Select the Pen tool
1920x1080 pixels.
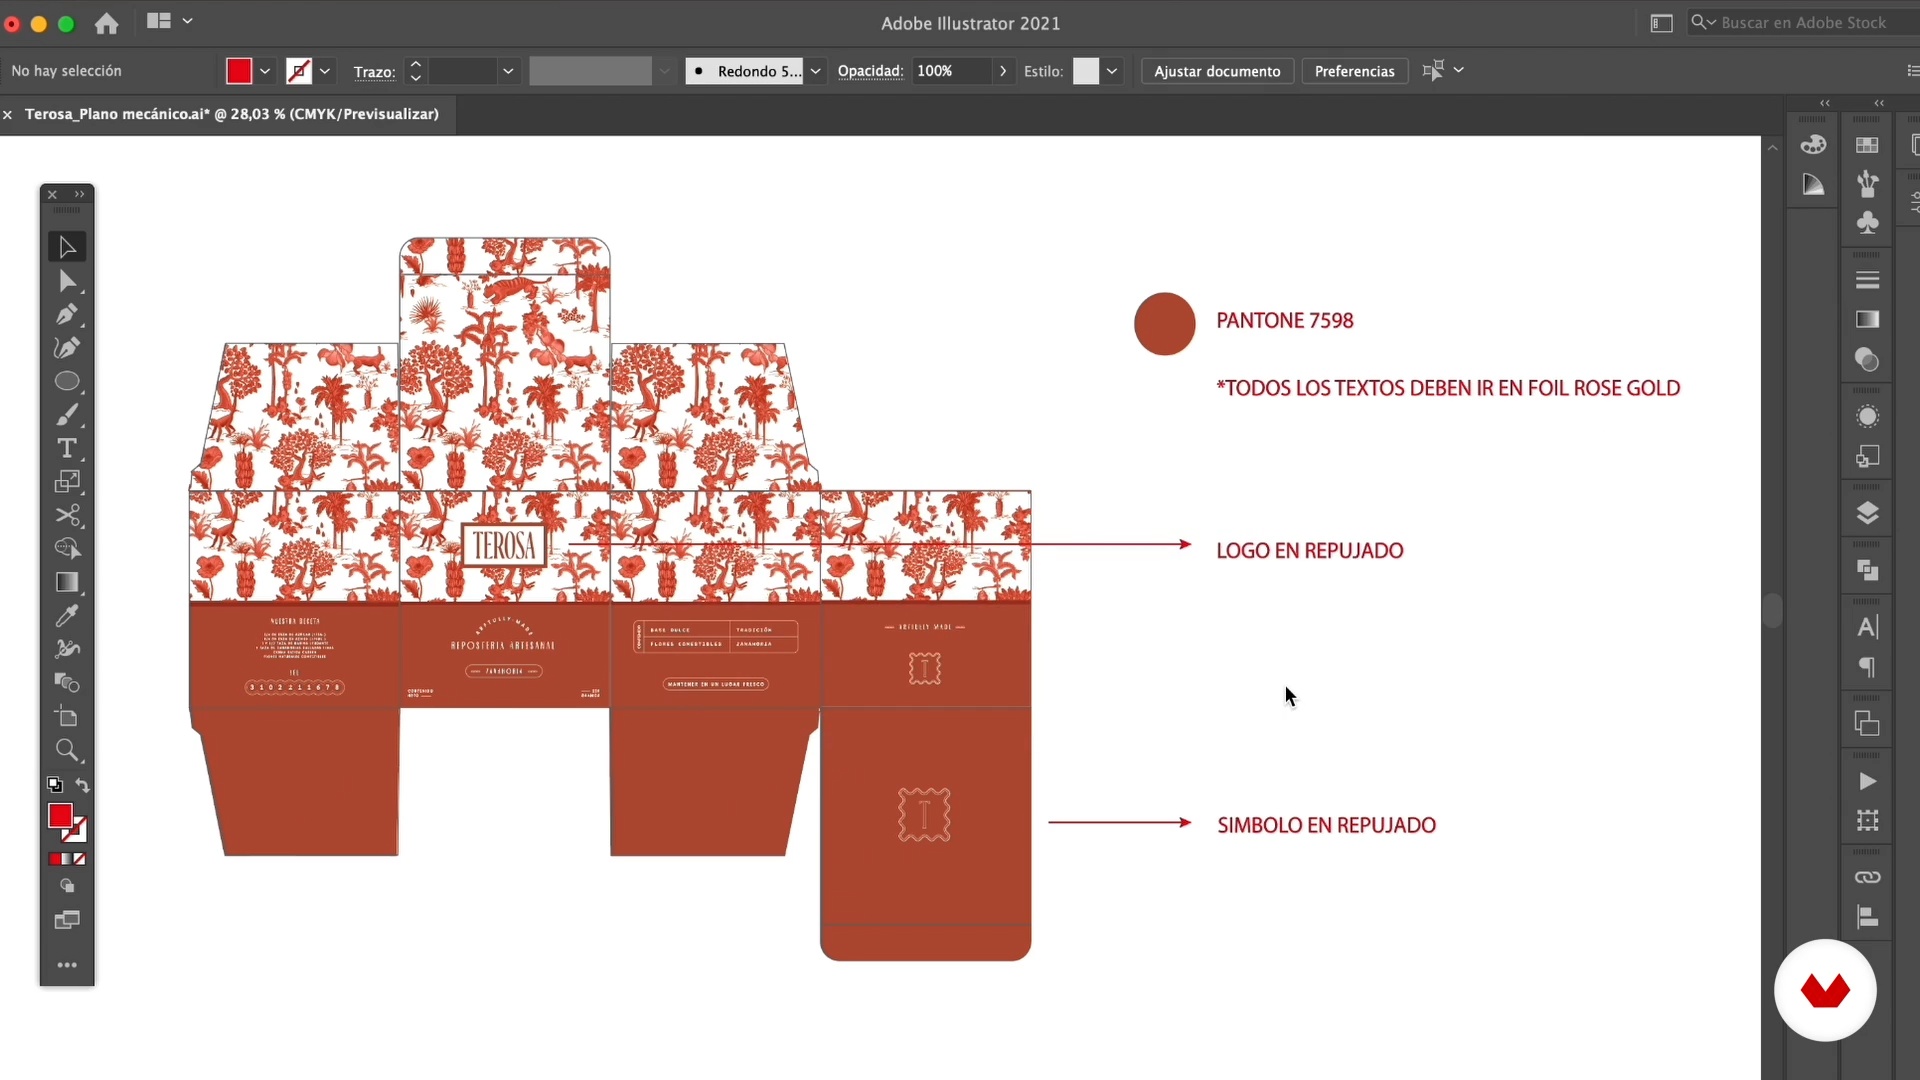point(67,314)
